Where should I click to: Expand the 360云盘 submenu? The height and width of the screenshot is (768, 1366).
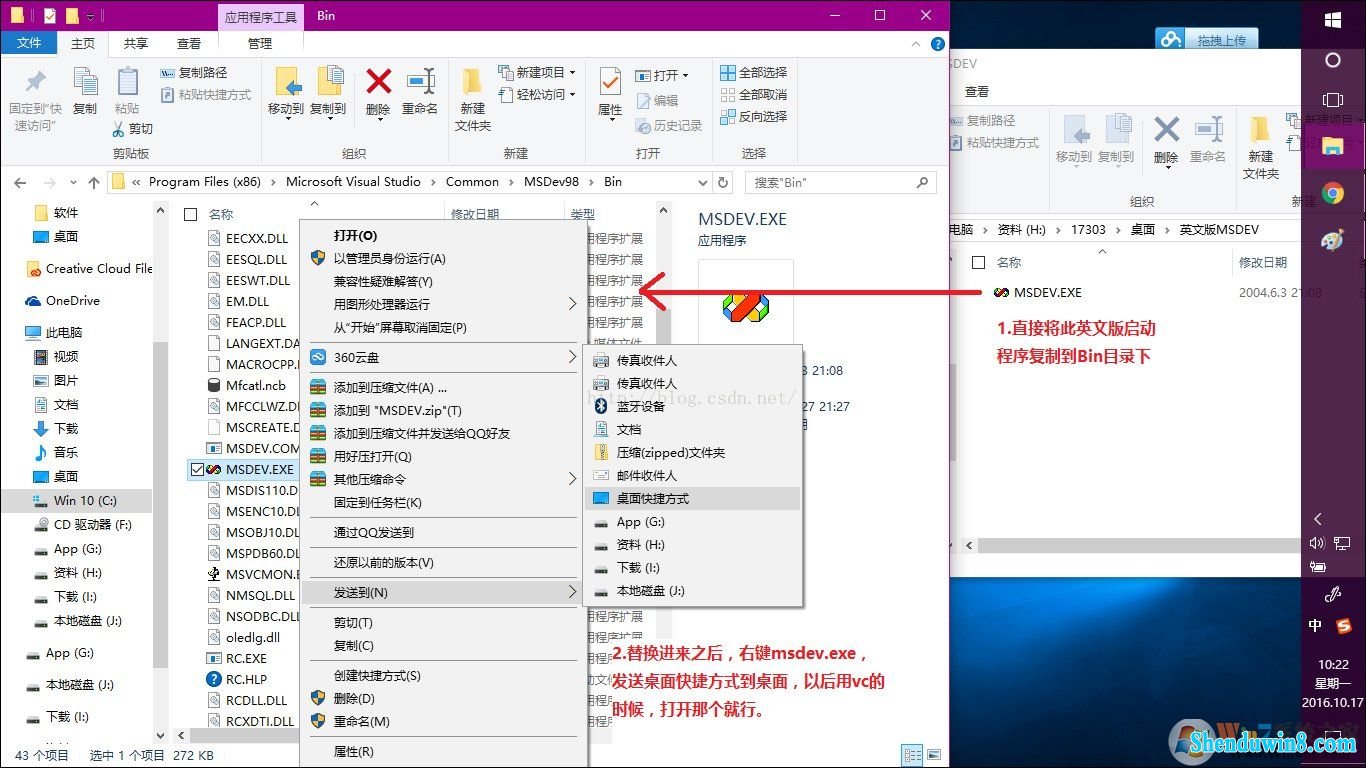click(573, 357)
